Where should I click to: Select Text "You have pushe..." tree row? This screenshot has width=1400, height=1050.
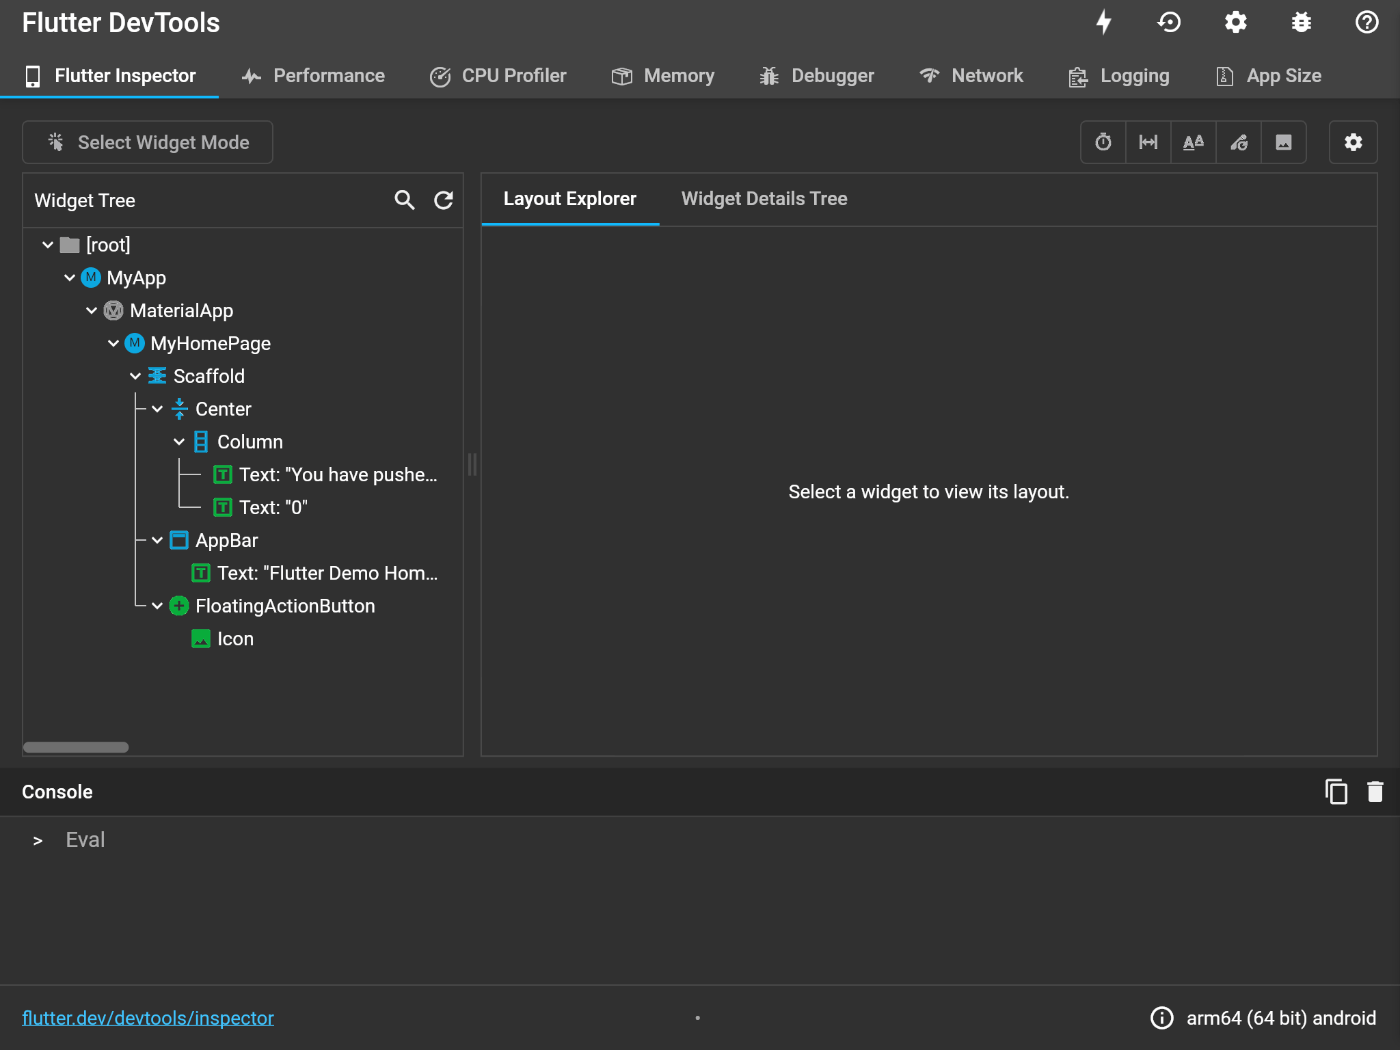[326, 475]
